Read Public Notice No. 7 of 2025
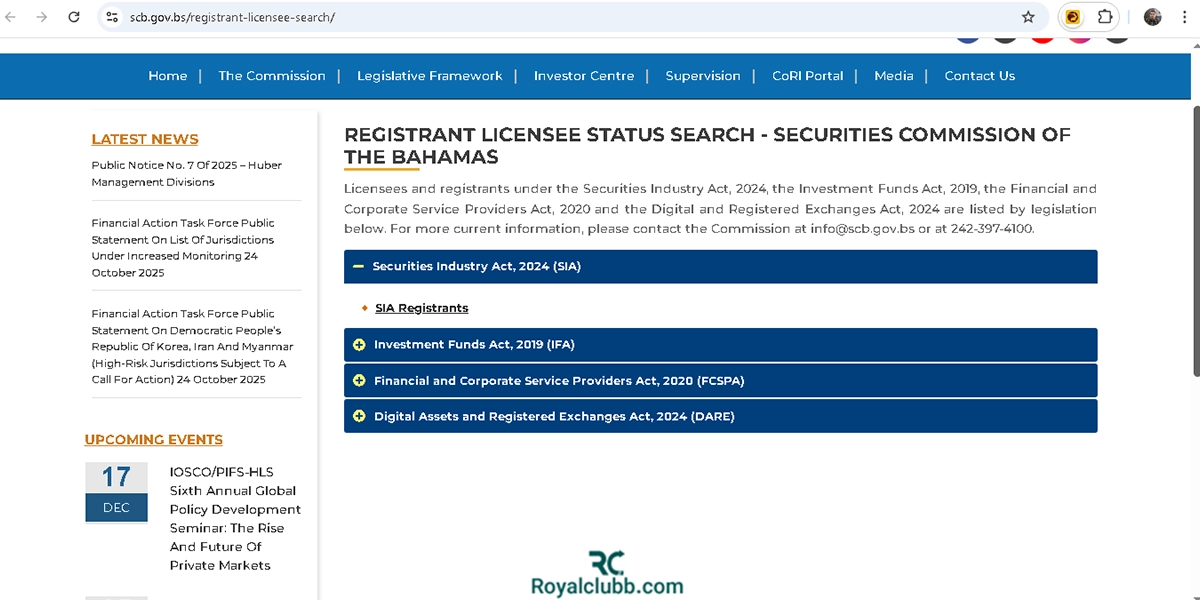The image size is (1200, 600). click(186, 174)
